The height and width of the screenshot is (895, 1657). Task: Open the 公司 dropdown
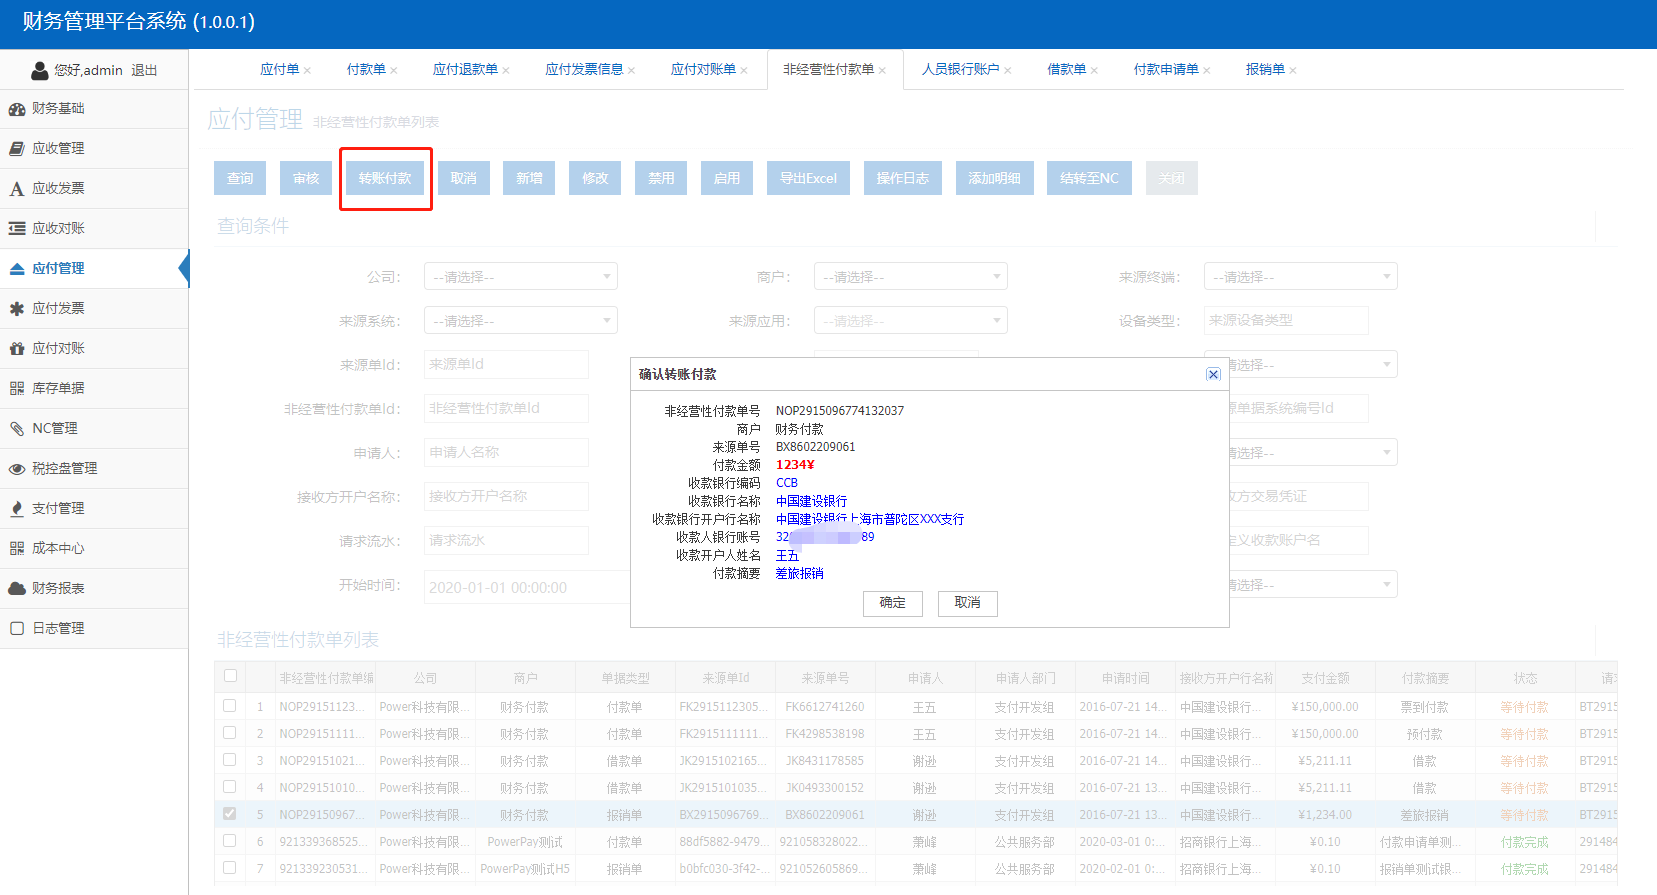click(x=520, y=277)
